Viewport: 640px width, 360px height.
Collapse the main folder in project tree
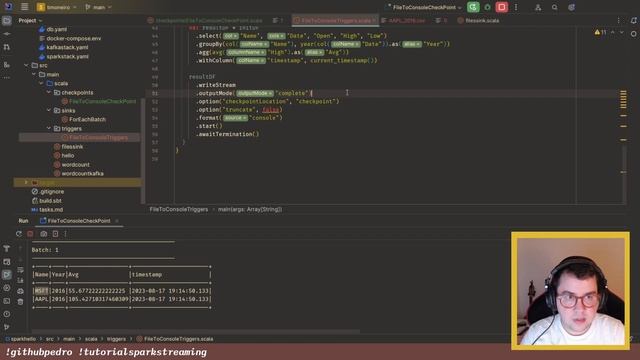click(x=34, y=74)
